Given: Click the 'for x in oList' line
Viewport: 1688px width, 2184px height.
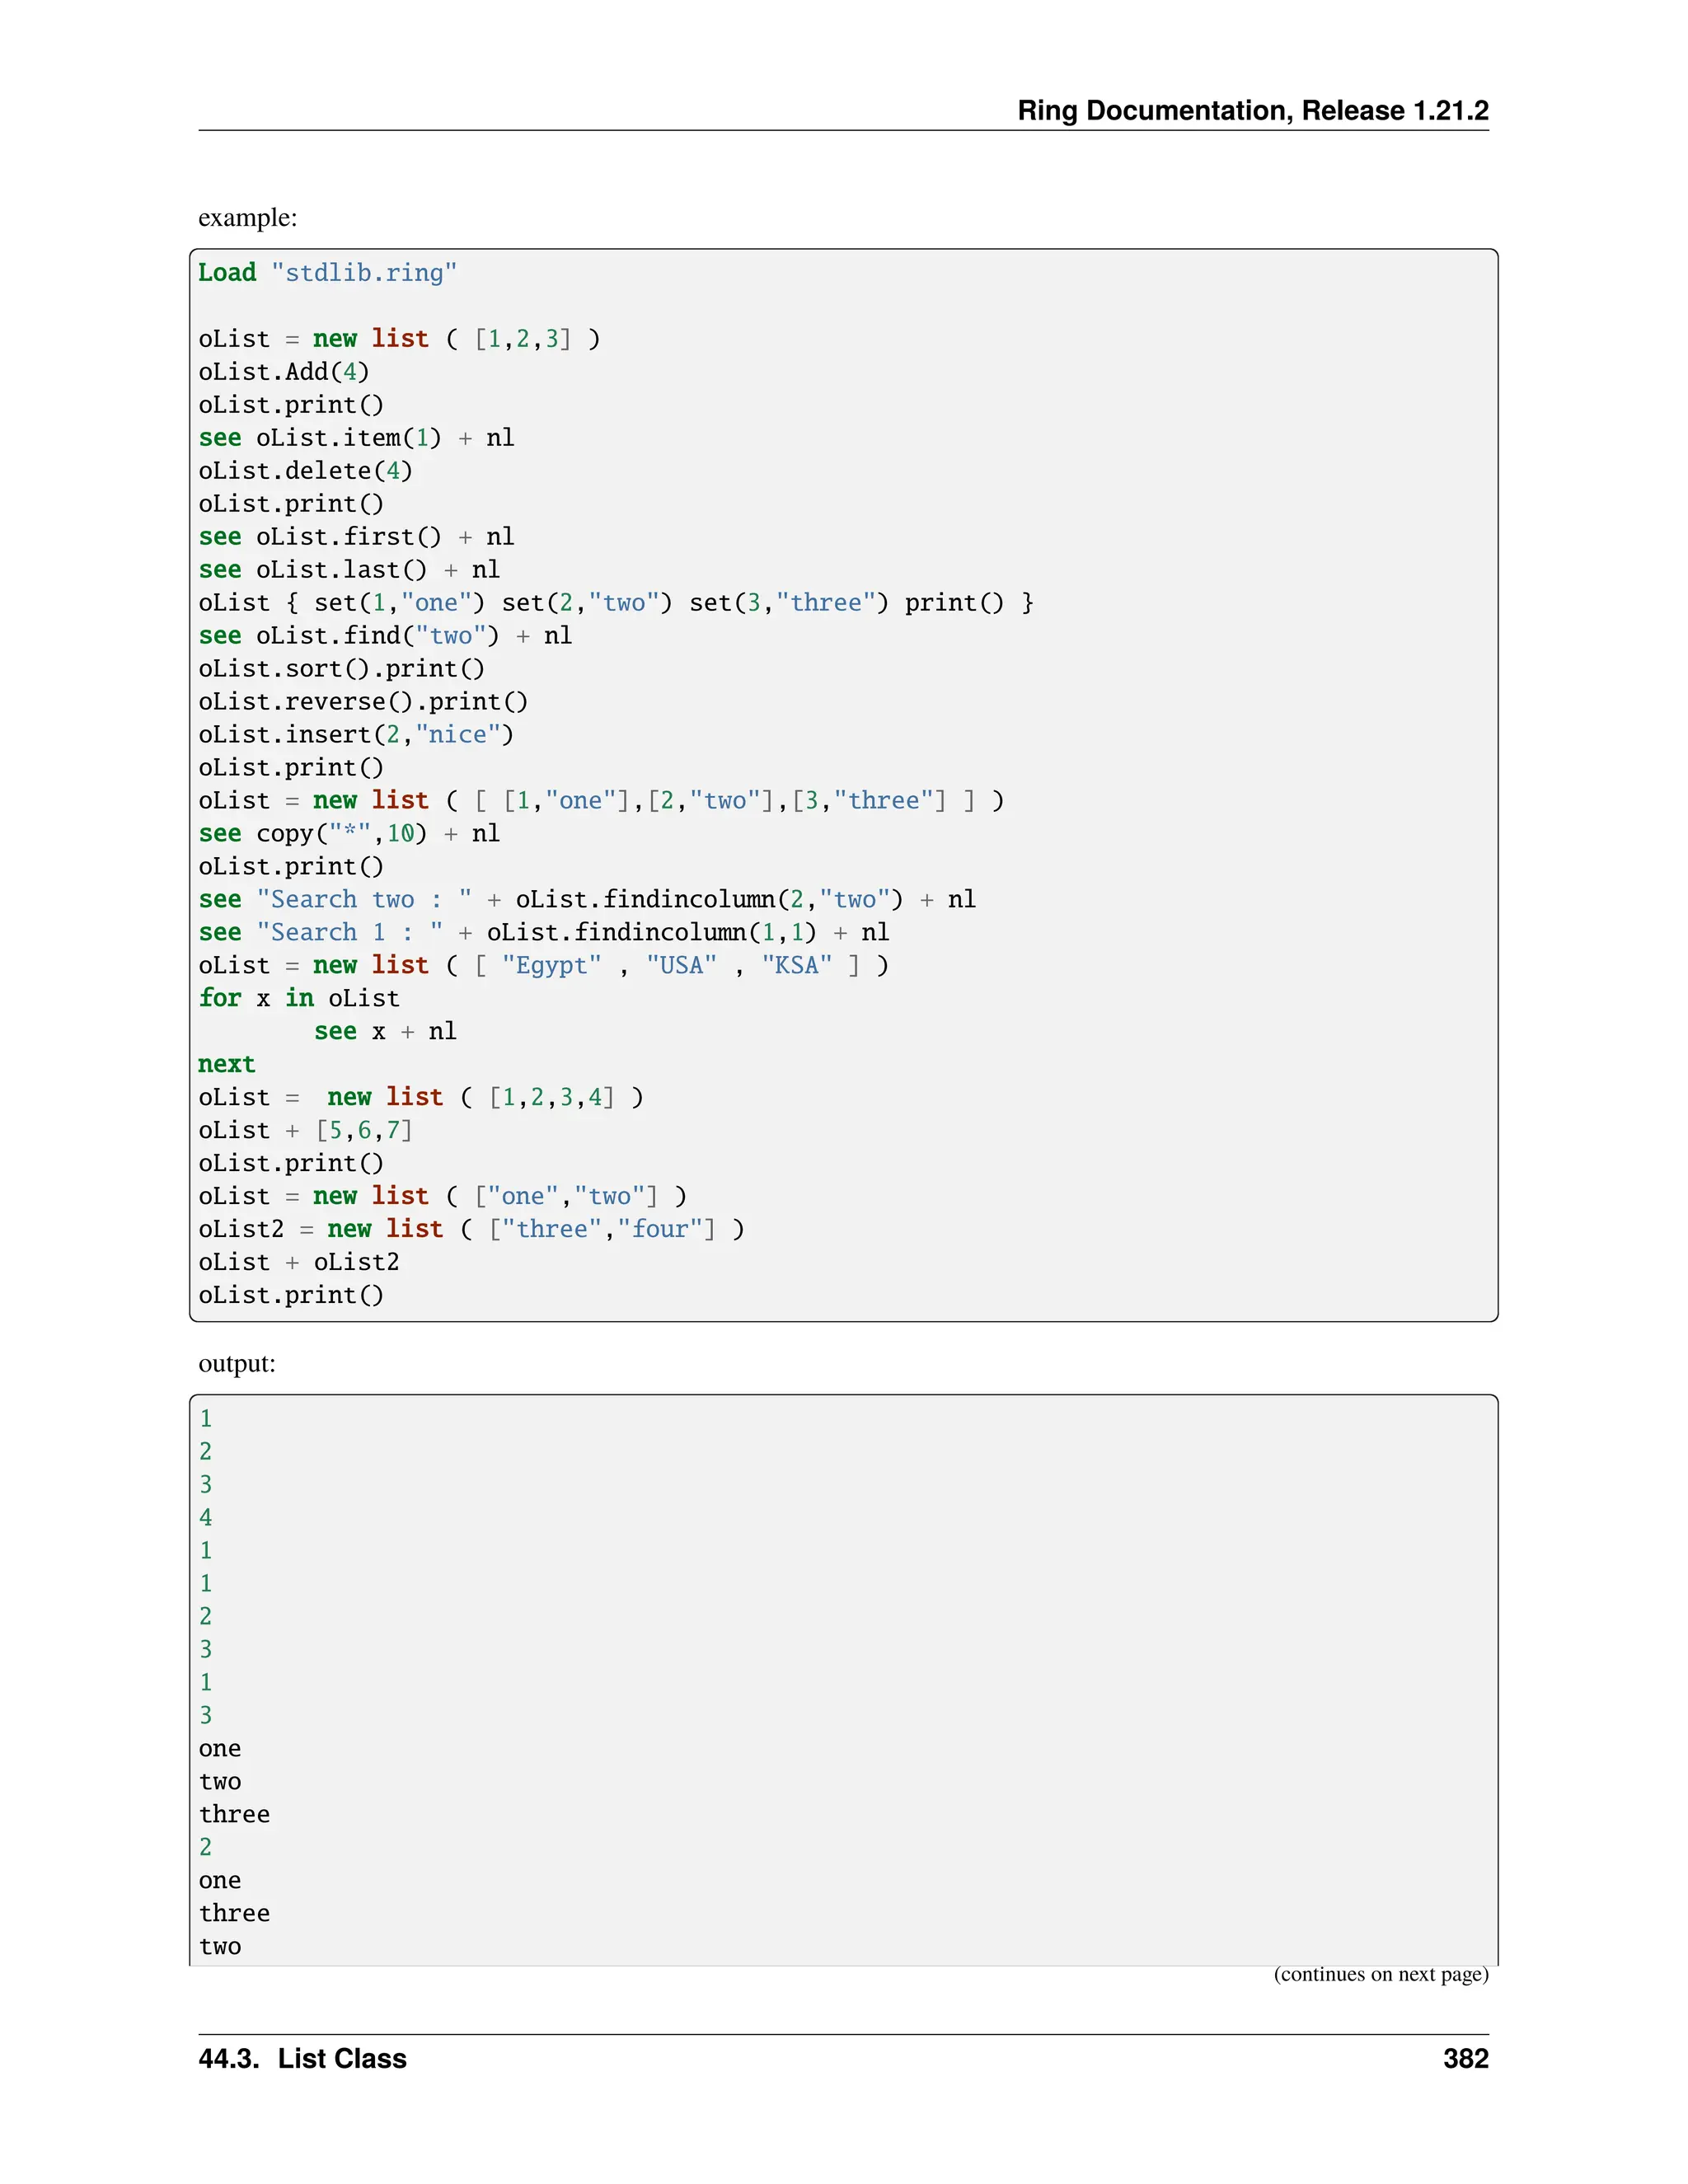Looking at the screenshot, I should [299, 999].
